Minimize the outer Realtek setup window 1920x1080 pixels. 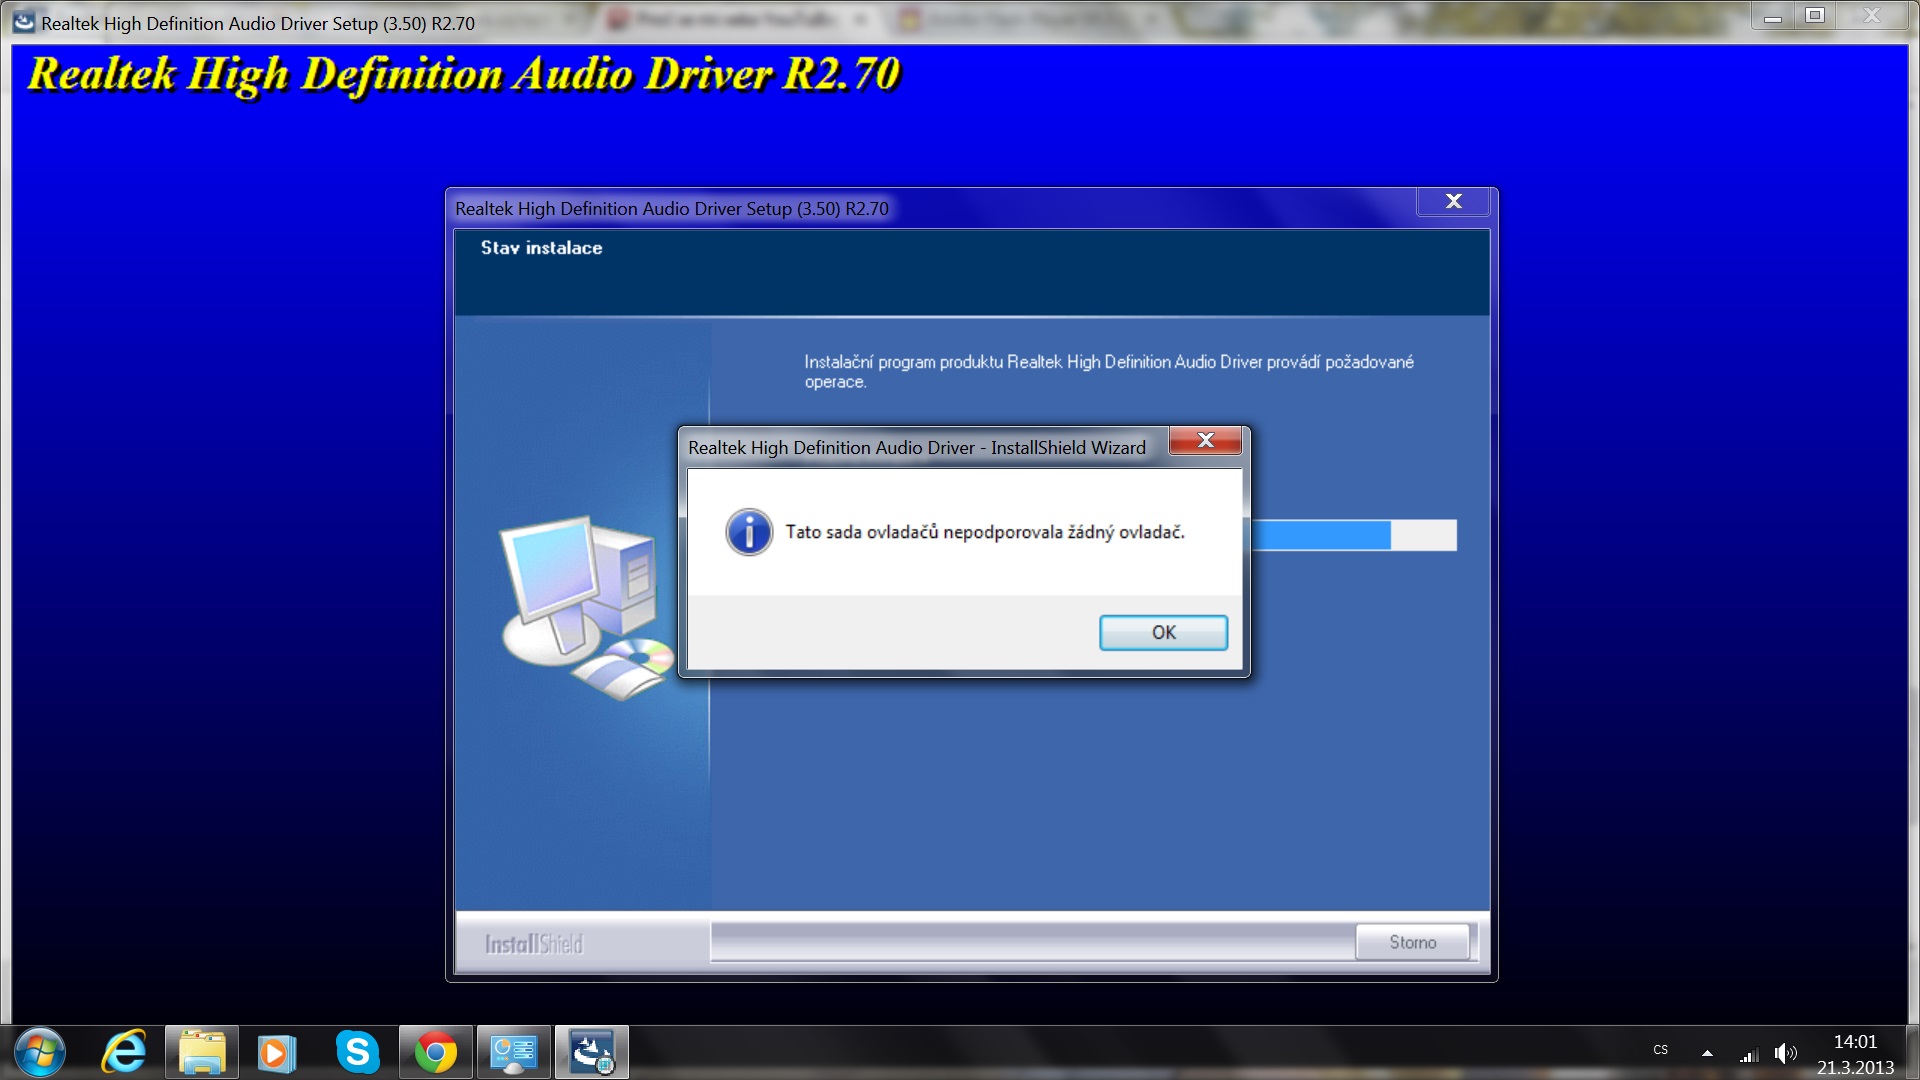[x=1773, y=17]
